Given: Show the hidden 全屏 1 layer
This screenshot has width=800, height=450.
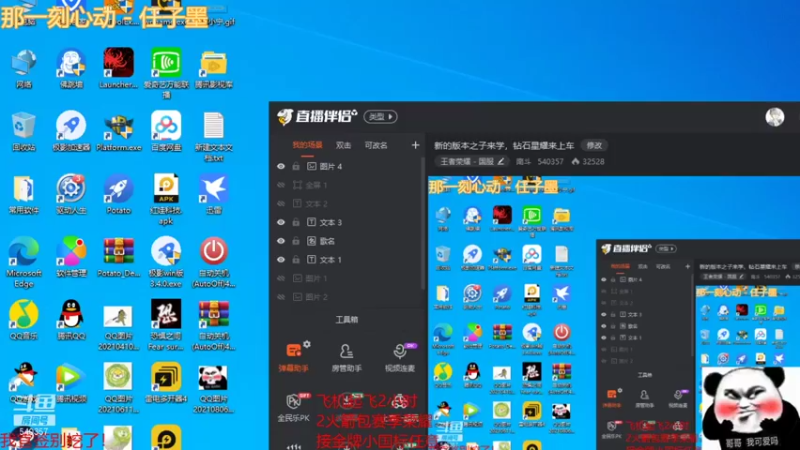Looking at the screenshot, I should click(x=281, y=185).
